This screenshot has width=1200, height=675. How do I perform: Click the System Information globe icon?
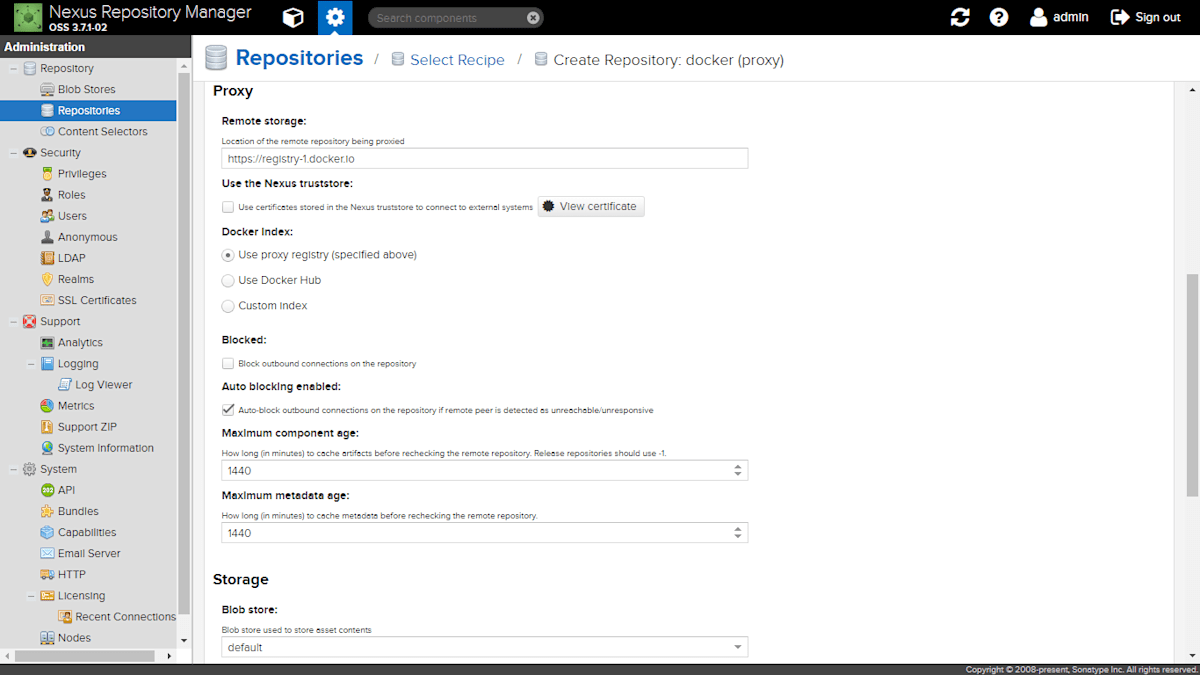(x=47, y=448)
